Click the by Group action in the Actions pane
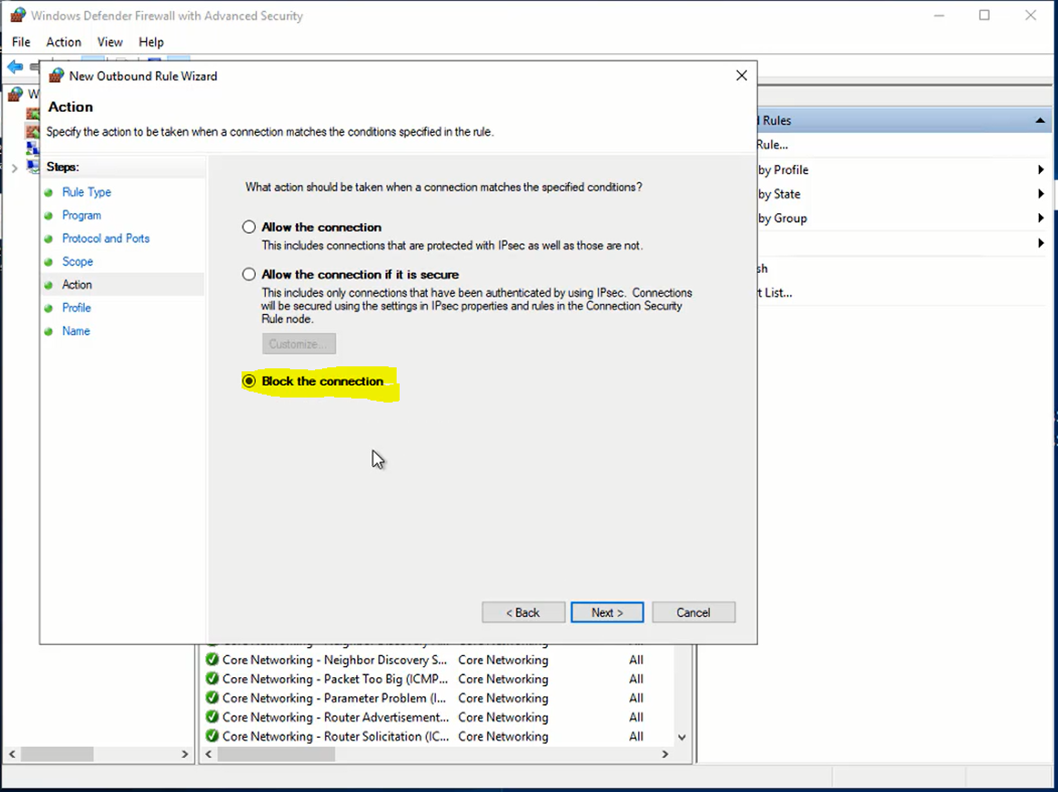This screenshot has height=792, width=1058. 783,219
